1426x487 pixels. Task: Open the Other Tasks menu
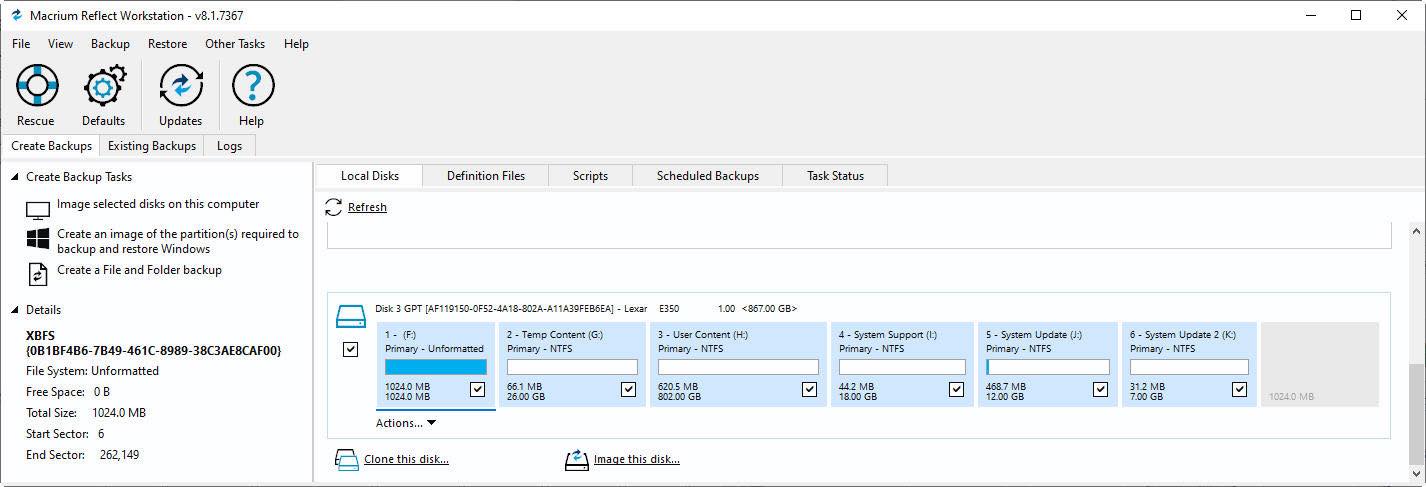(235, 44)
